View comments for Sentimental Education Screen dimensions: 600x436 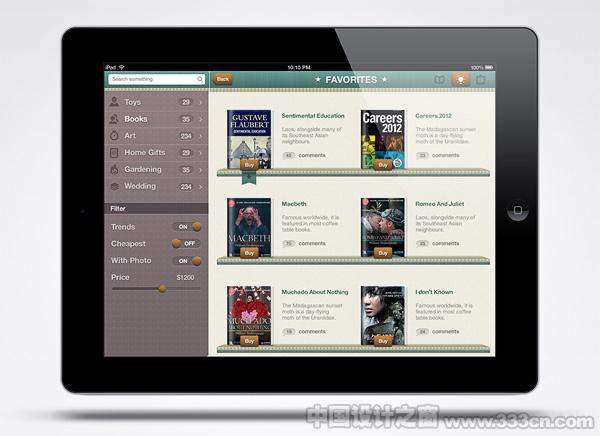(x=304, y=155)
